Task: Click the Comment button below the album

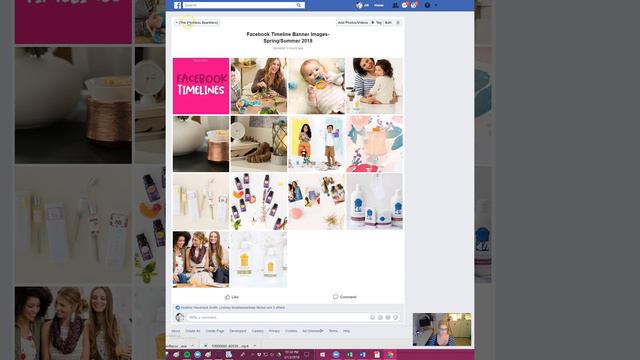Action: coord(345,297)
